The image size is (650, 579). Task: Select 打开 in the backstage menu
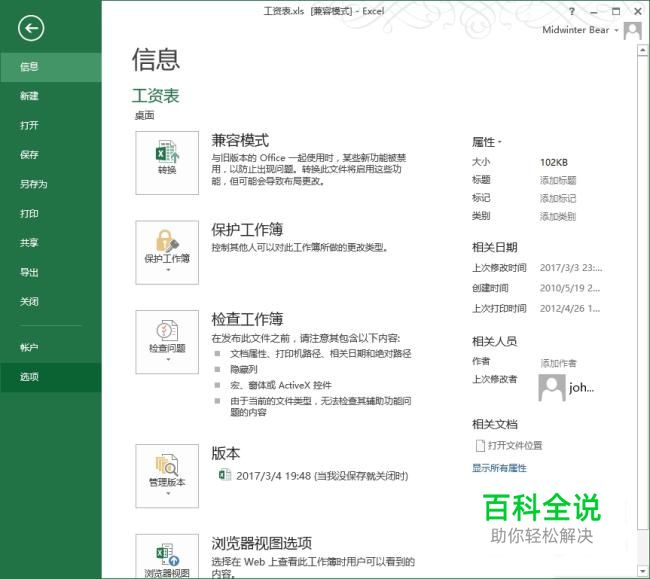pyautogui.click(x=51, y=126)
